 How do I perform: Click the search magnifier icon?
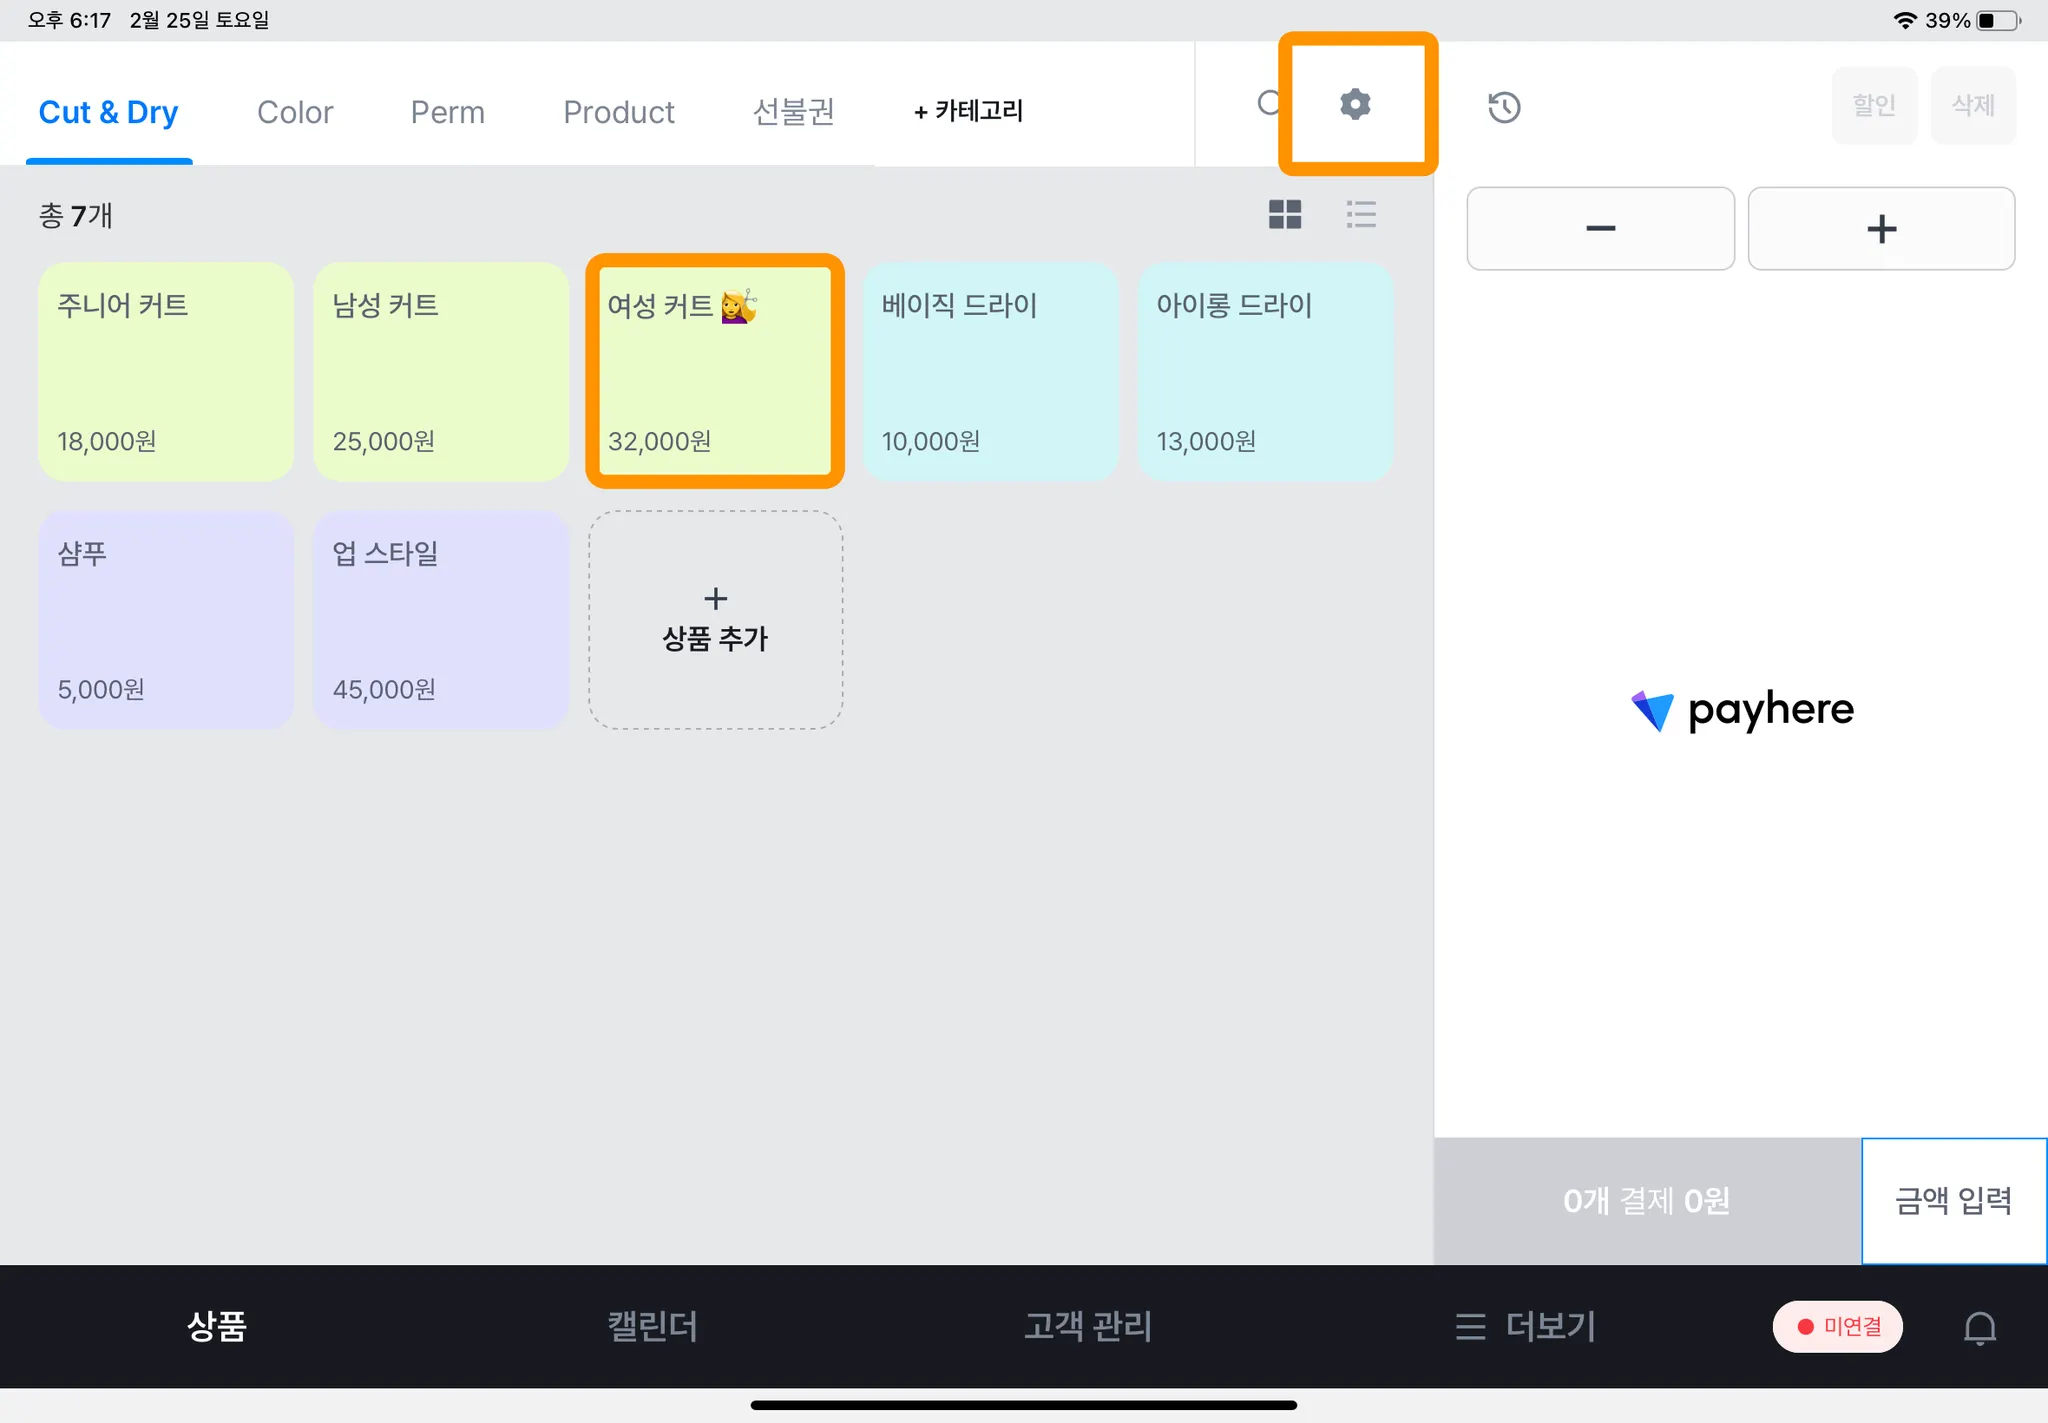1268,104
